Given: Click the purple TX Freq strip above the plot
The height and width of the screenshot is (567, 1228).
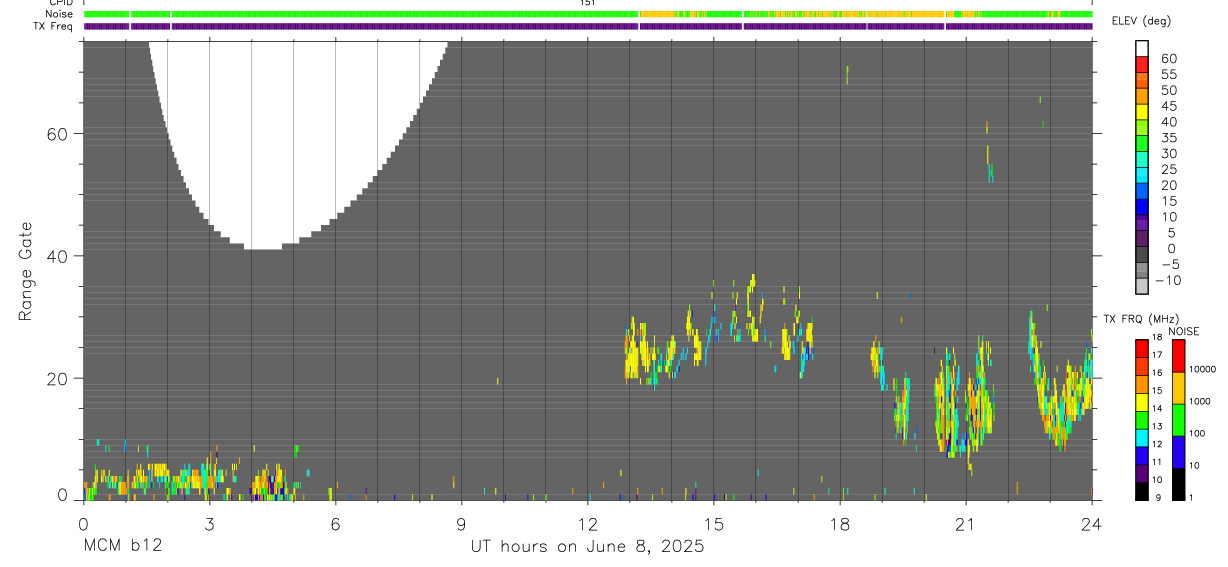Looking at the screenshot, I should [588, 26].
